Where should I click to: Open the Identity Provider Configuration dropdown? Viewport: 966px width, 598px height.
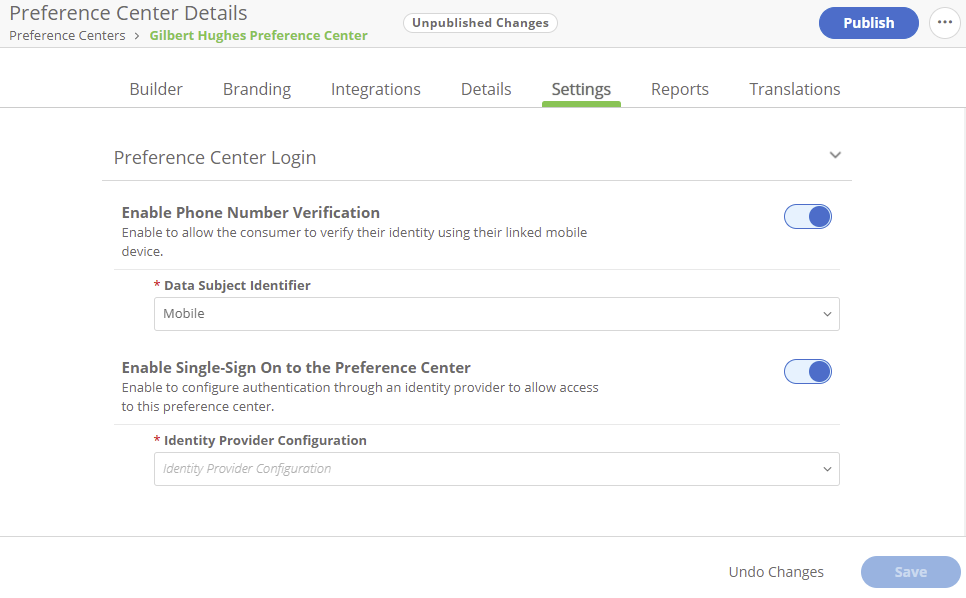click(827, 468)
